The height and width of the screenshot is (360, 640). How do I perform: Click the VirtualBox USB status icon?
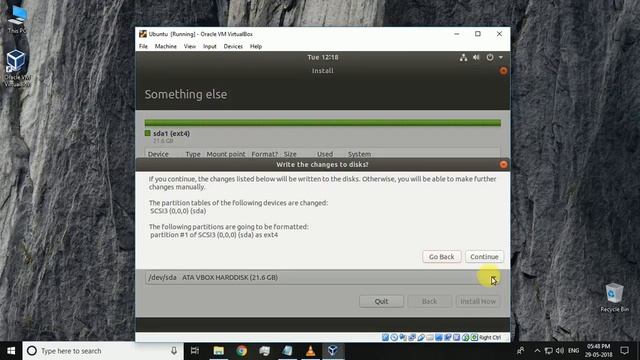click(x=421, y=337)
